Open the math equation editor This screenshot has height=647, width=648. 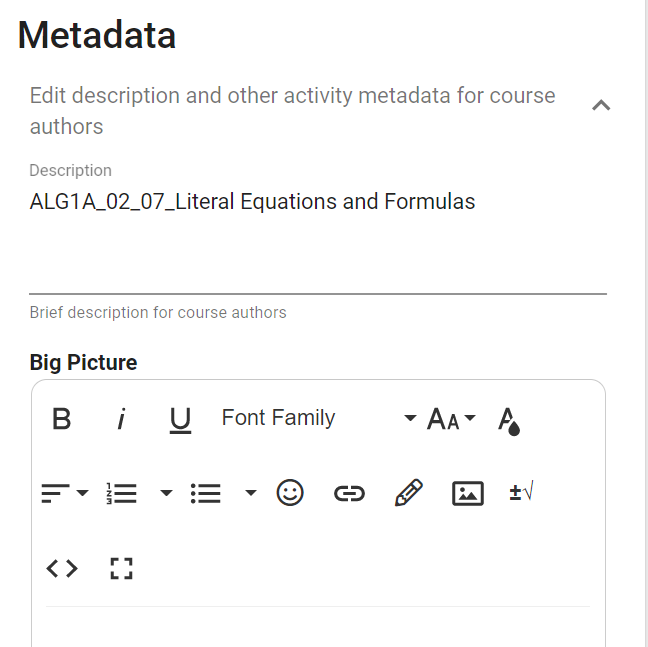pos(522,491)
